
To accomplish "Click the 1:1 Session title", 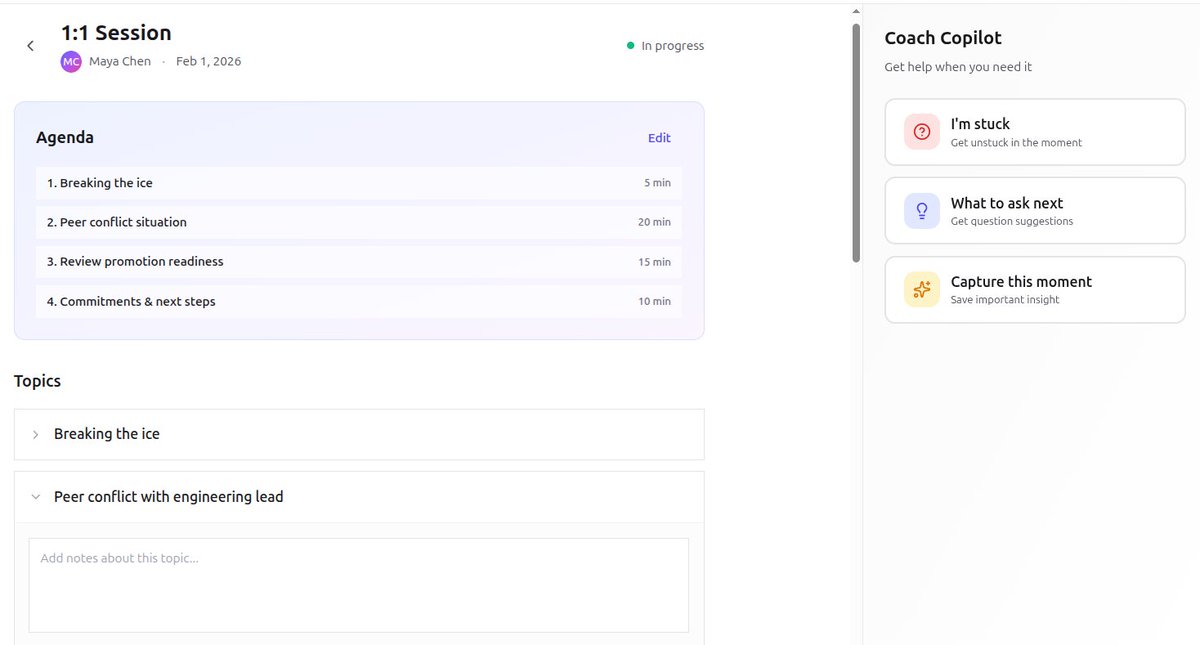I will click(x=116, y=33).
